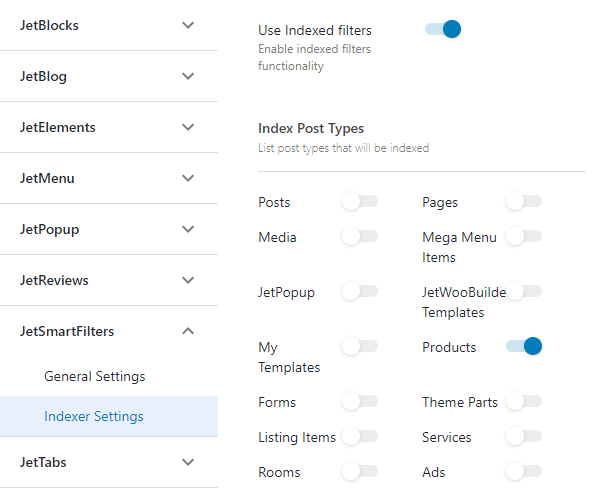This screenshot has width=600, height=500.
Task: Click the 'Listing Items' label
Action: (297, 438)
